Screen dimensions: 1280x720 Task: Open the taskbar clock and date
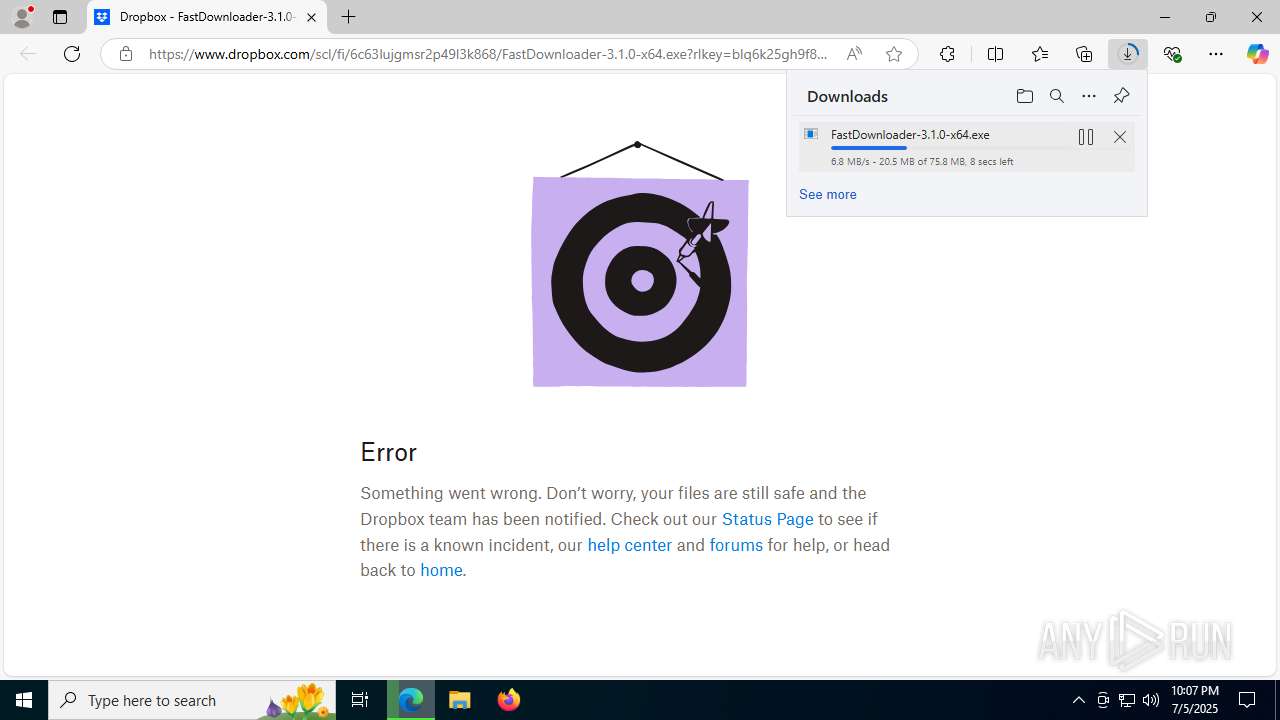1194,700
